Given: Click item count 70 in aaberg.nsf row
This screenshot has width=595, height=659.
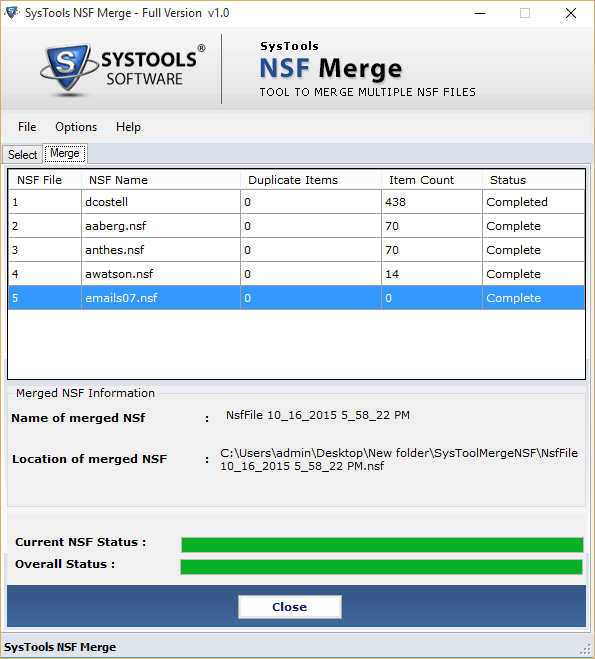Looking at the screenshot, I should tap(432, 226).
